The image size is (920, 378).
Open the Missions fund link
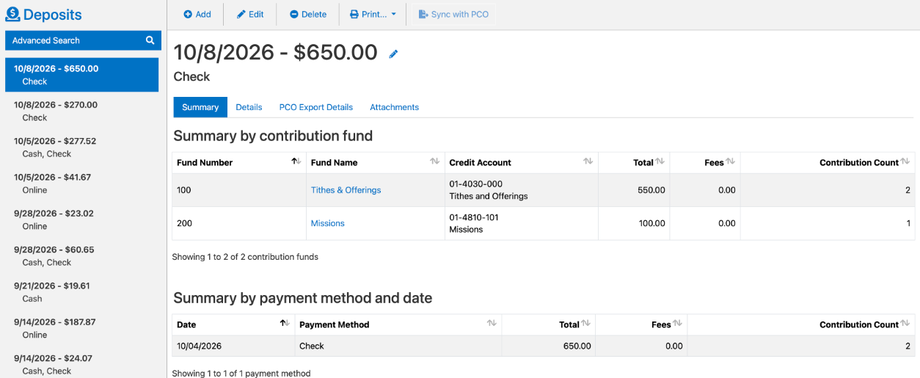point(327,223)
